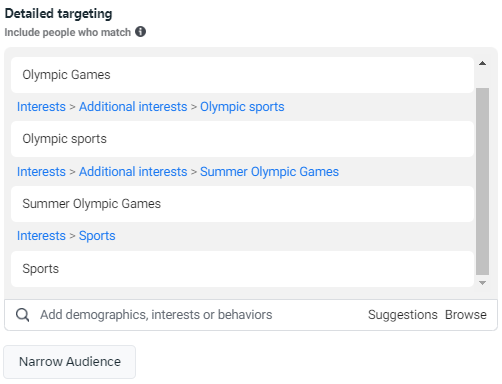Open Browse in the targeting search box
This screenshot has width=502, height=384.
click(x=466, y=315)
